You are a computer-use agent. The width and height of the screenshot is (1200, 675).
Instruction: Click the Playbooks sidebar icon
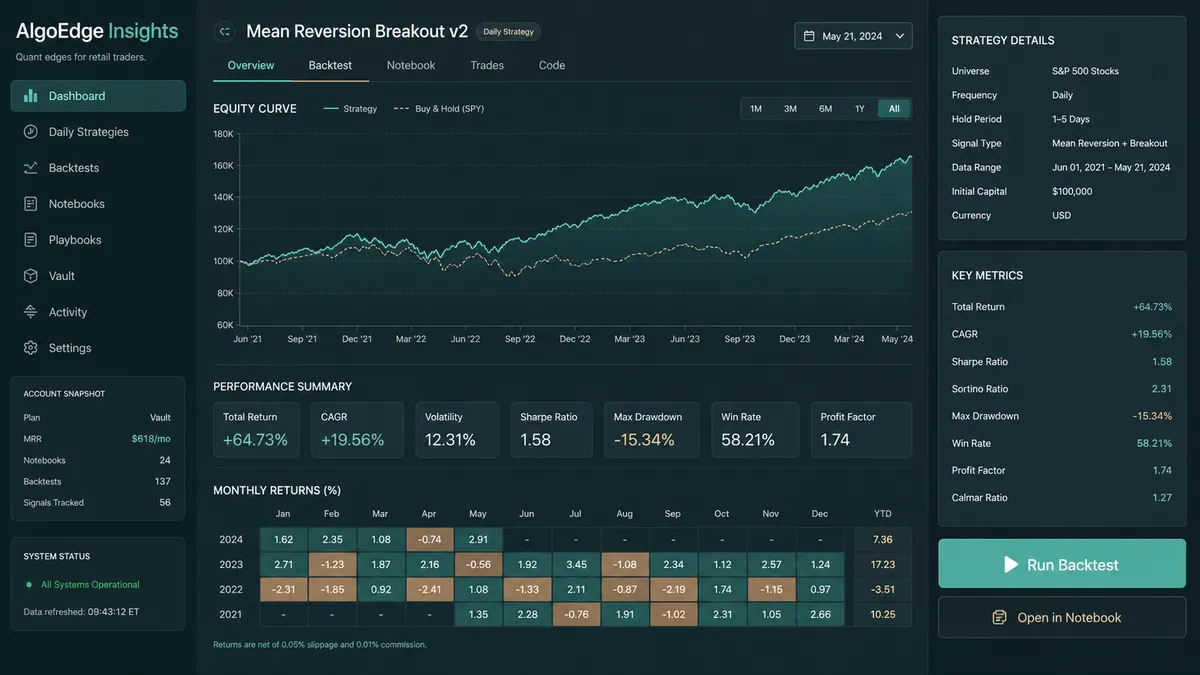click(x=30, y=240)
